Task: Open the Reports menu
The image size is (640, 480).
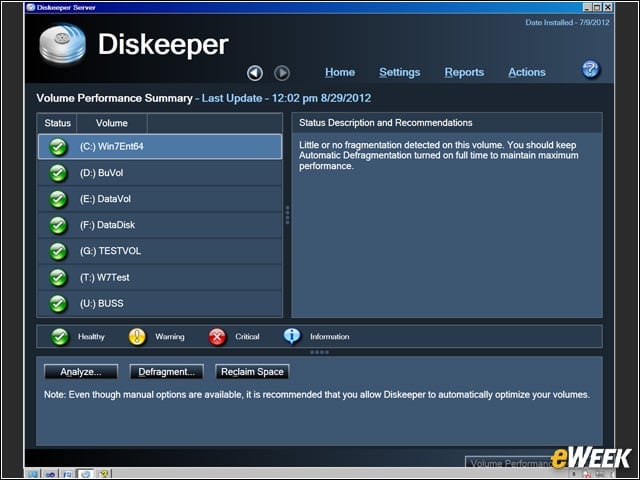Action: 464,72
